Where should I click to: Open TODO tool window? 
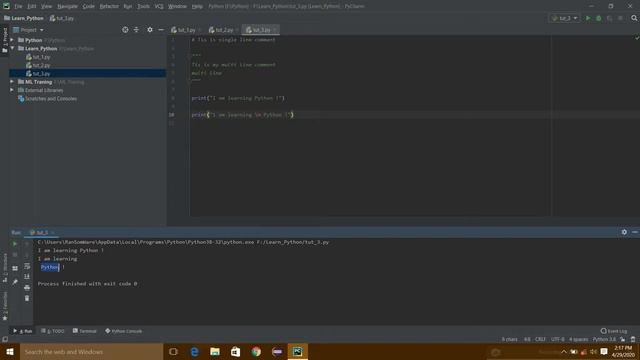click(x=53, y=331)
